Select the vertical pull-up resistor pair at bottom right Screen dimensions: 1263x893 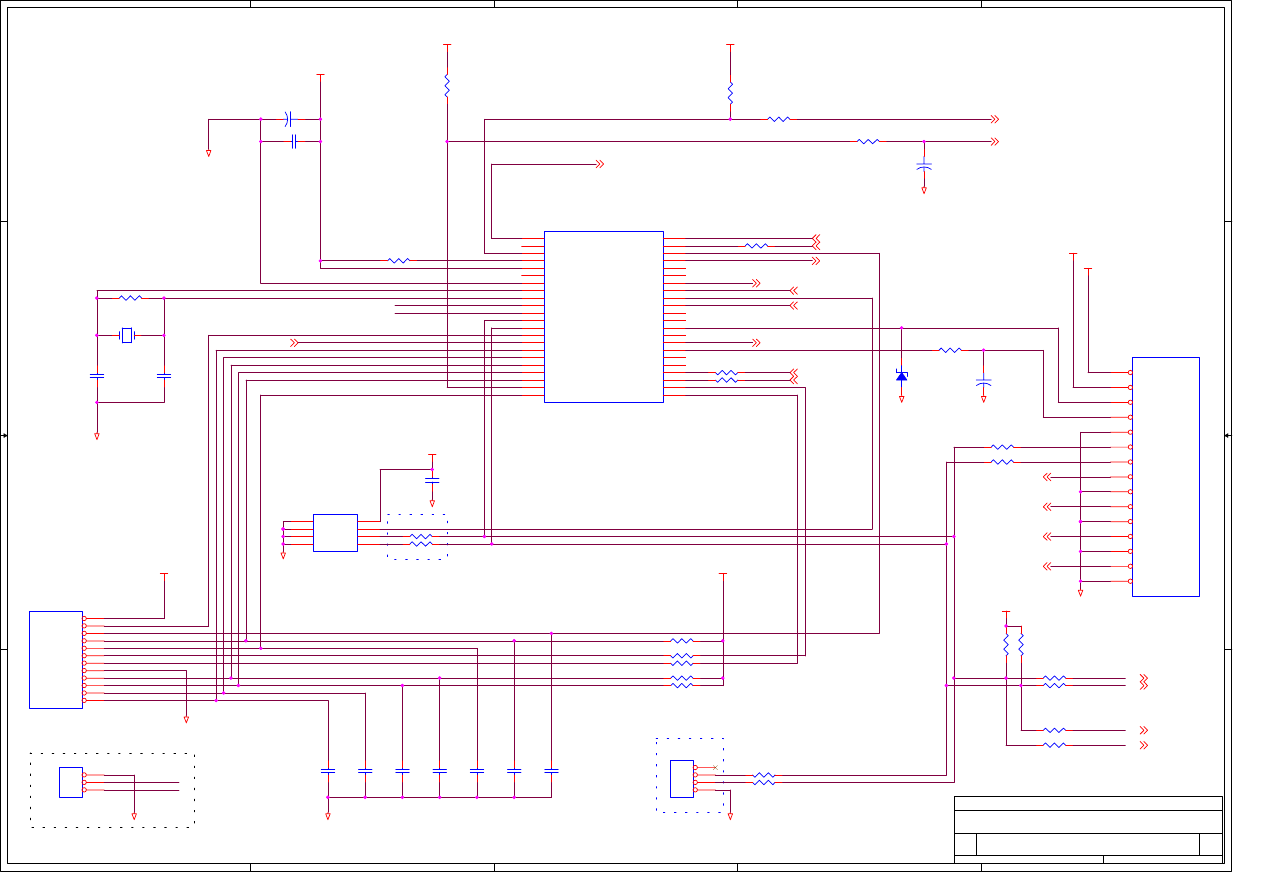1013,646
